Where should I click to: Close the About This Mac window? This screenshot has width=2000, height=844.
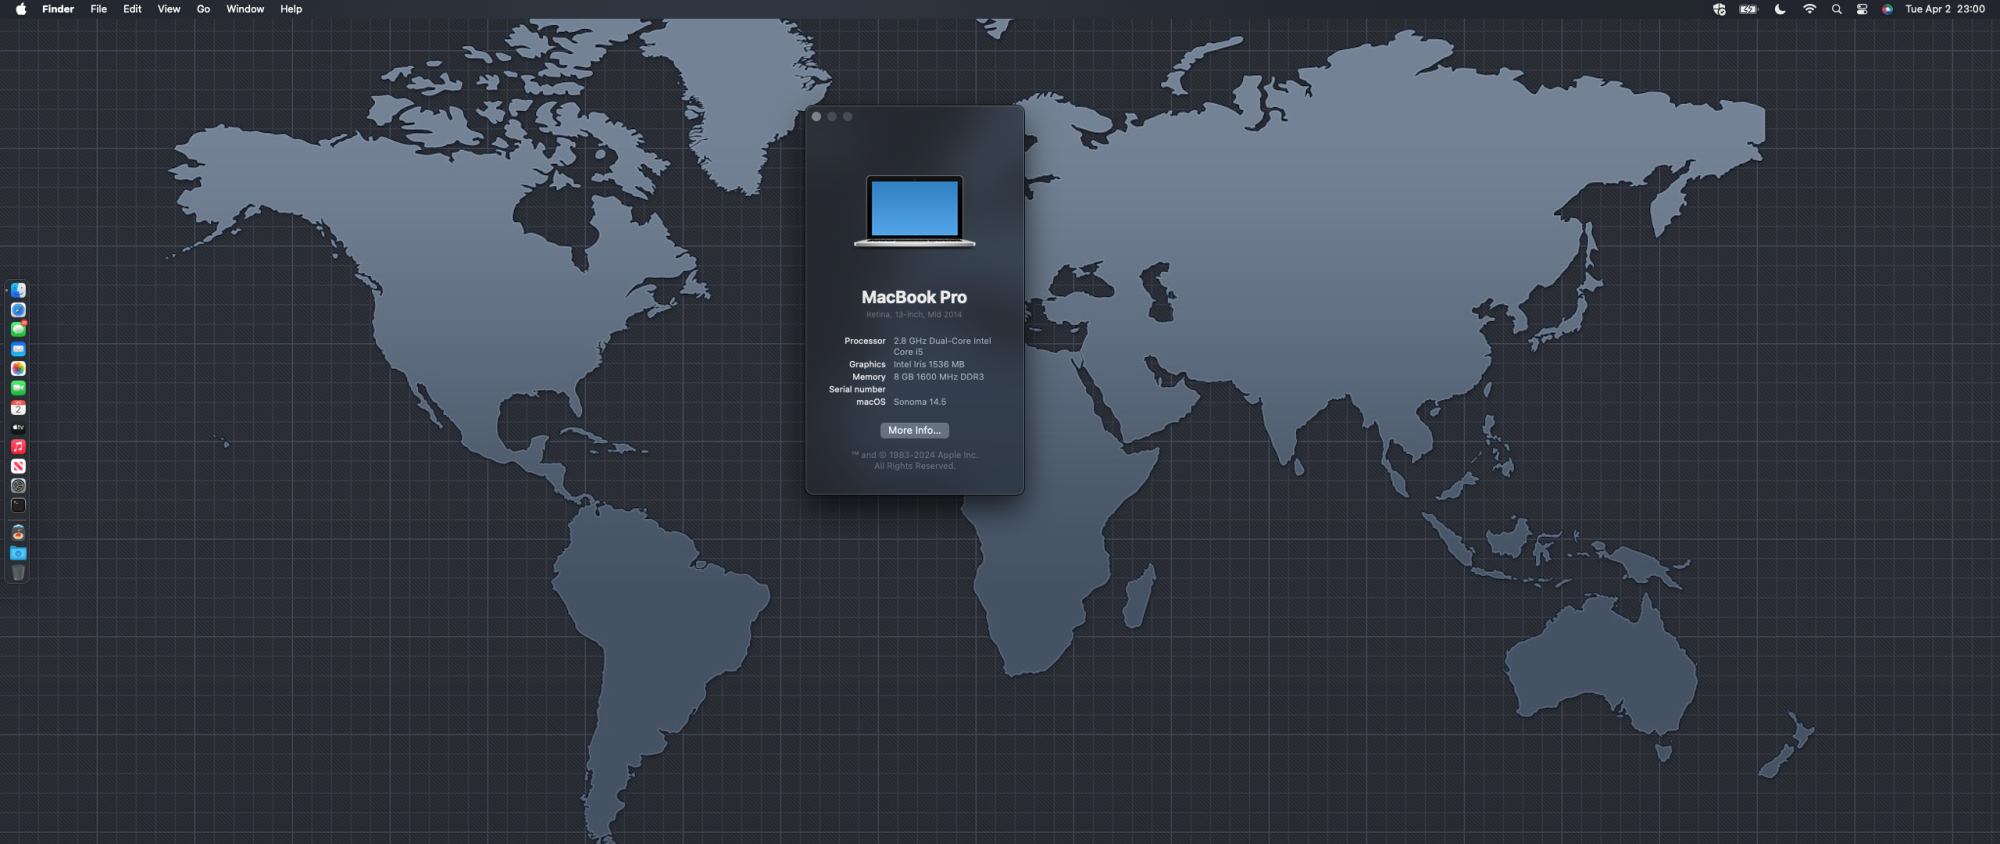[817, 116]
